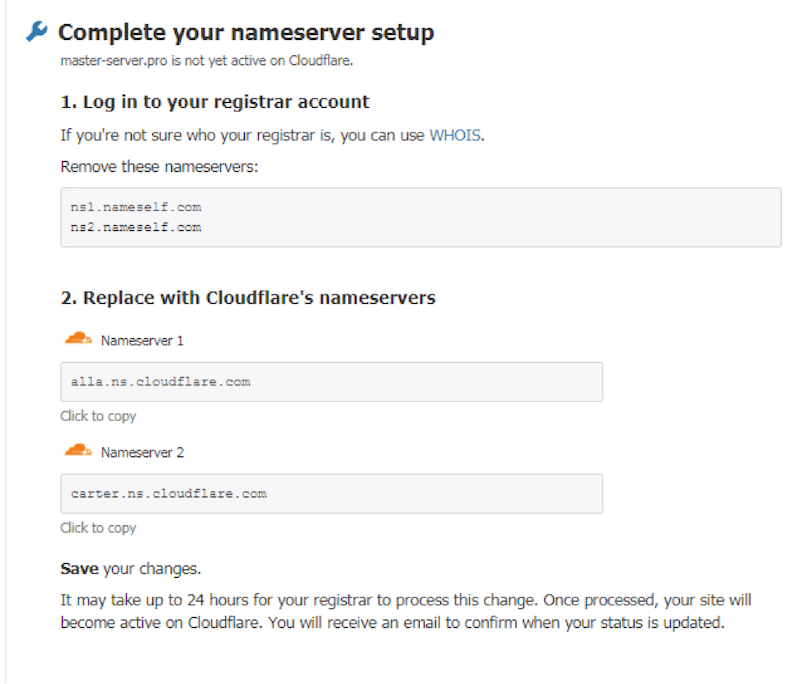Click the master-server.pro not active notice

(207, 60)
